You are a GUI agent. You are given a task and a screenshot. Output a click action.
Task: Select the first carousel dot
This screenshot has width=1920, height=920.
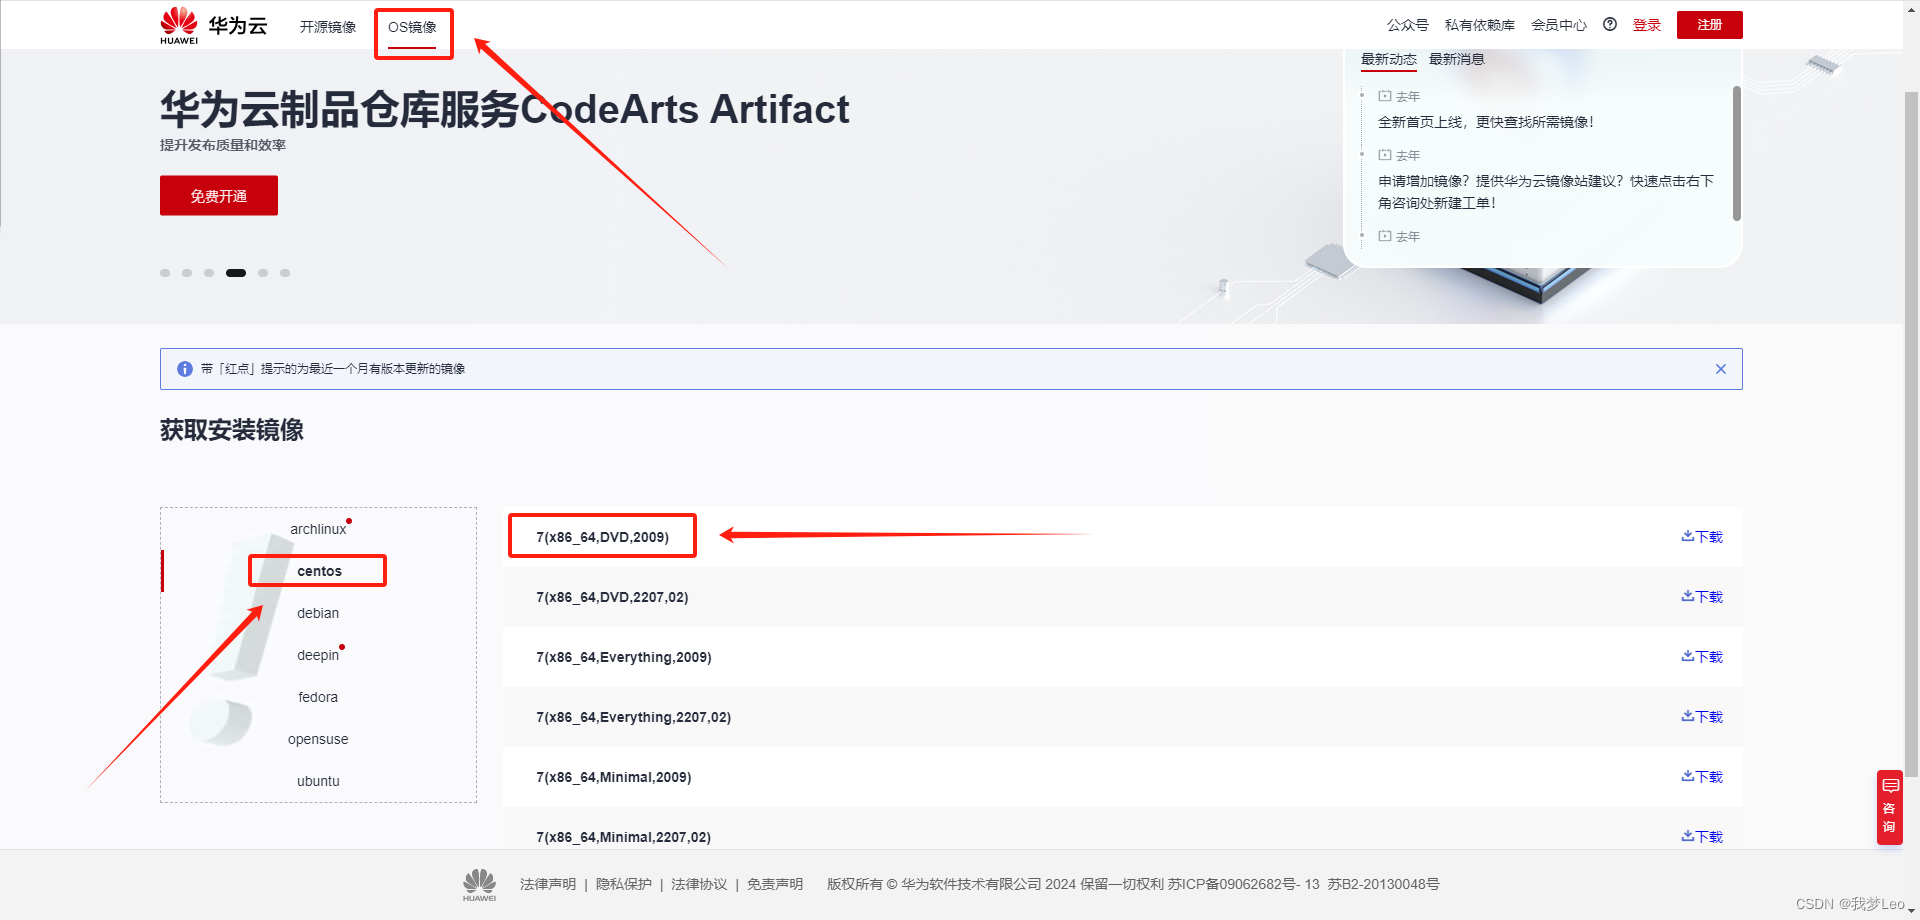165,273
